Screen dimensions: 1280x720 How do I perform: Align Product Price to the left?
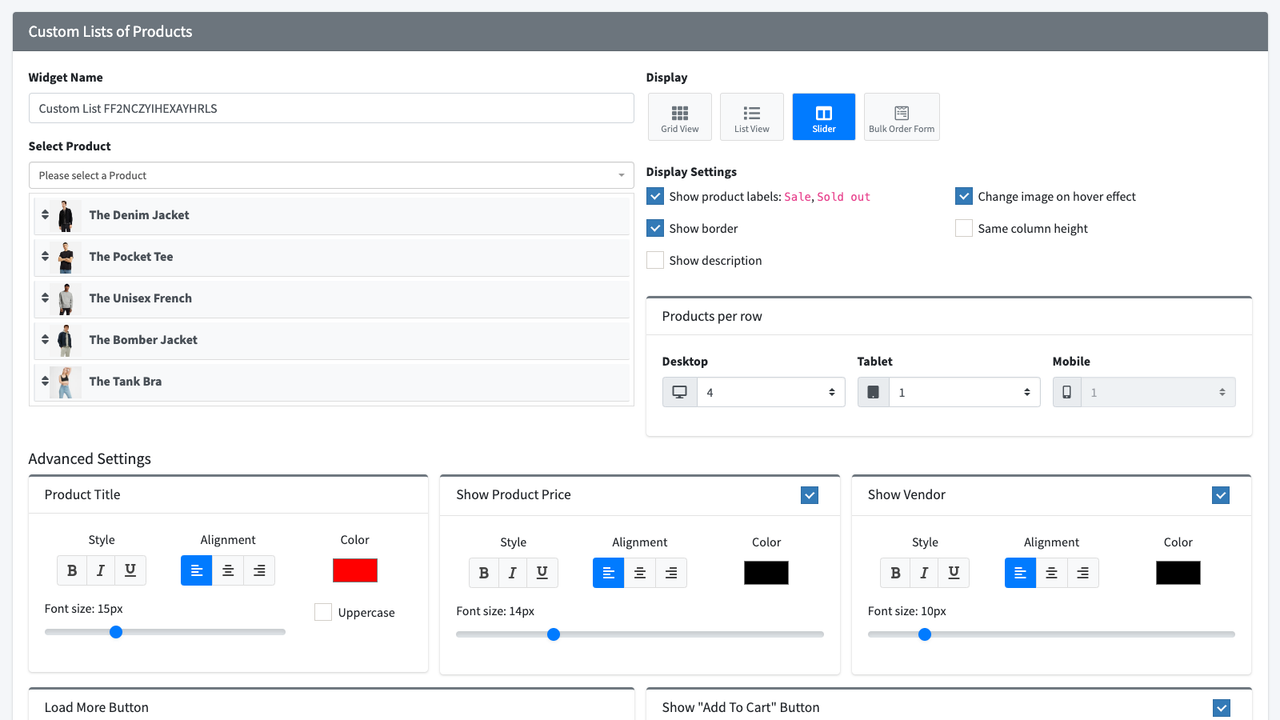pyautogui.click(x=609, y=573)
